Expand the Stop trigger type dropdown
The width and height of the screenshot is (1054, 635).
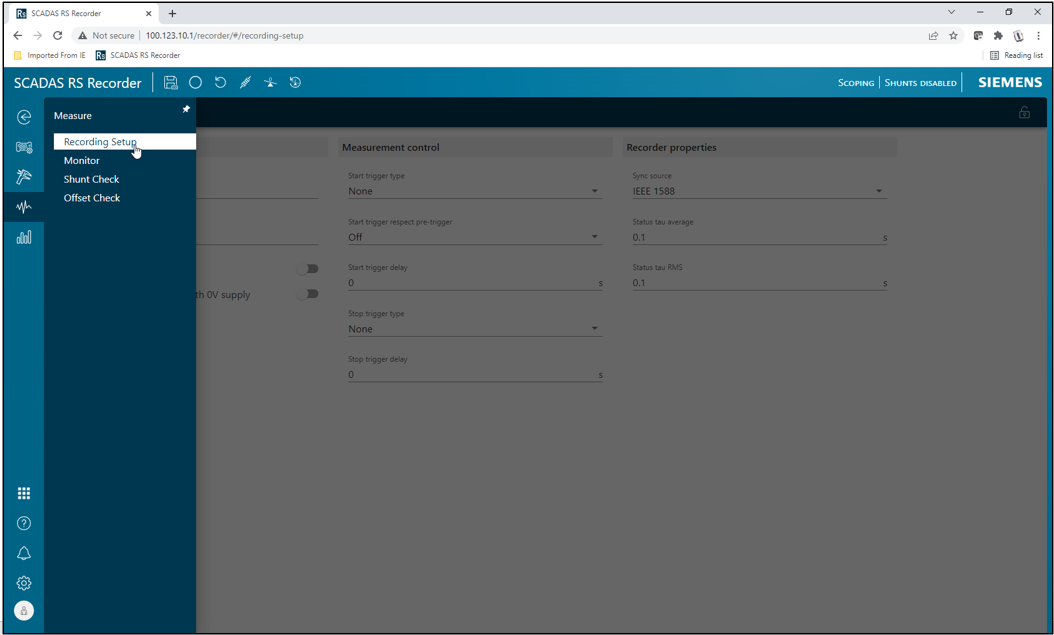[x=473, y=329]
